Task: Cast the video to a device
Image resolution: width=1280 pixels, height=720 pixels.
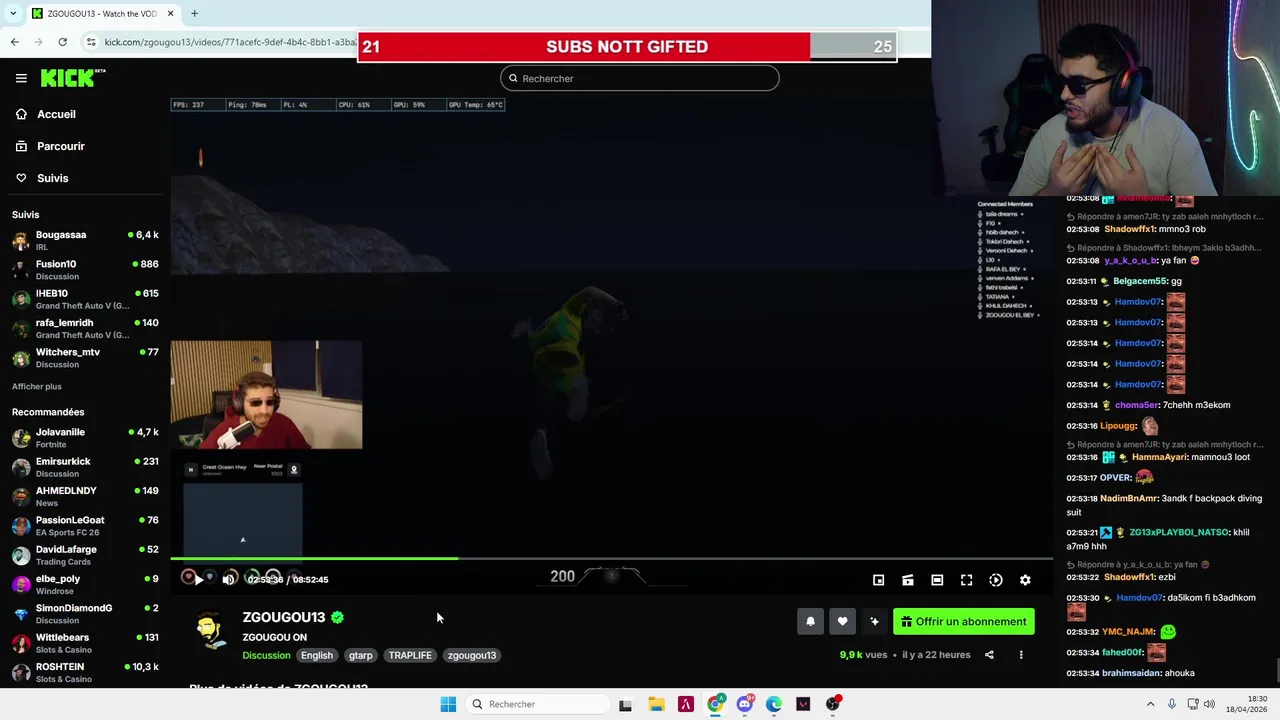Action: pos(908,580)
